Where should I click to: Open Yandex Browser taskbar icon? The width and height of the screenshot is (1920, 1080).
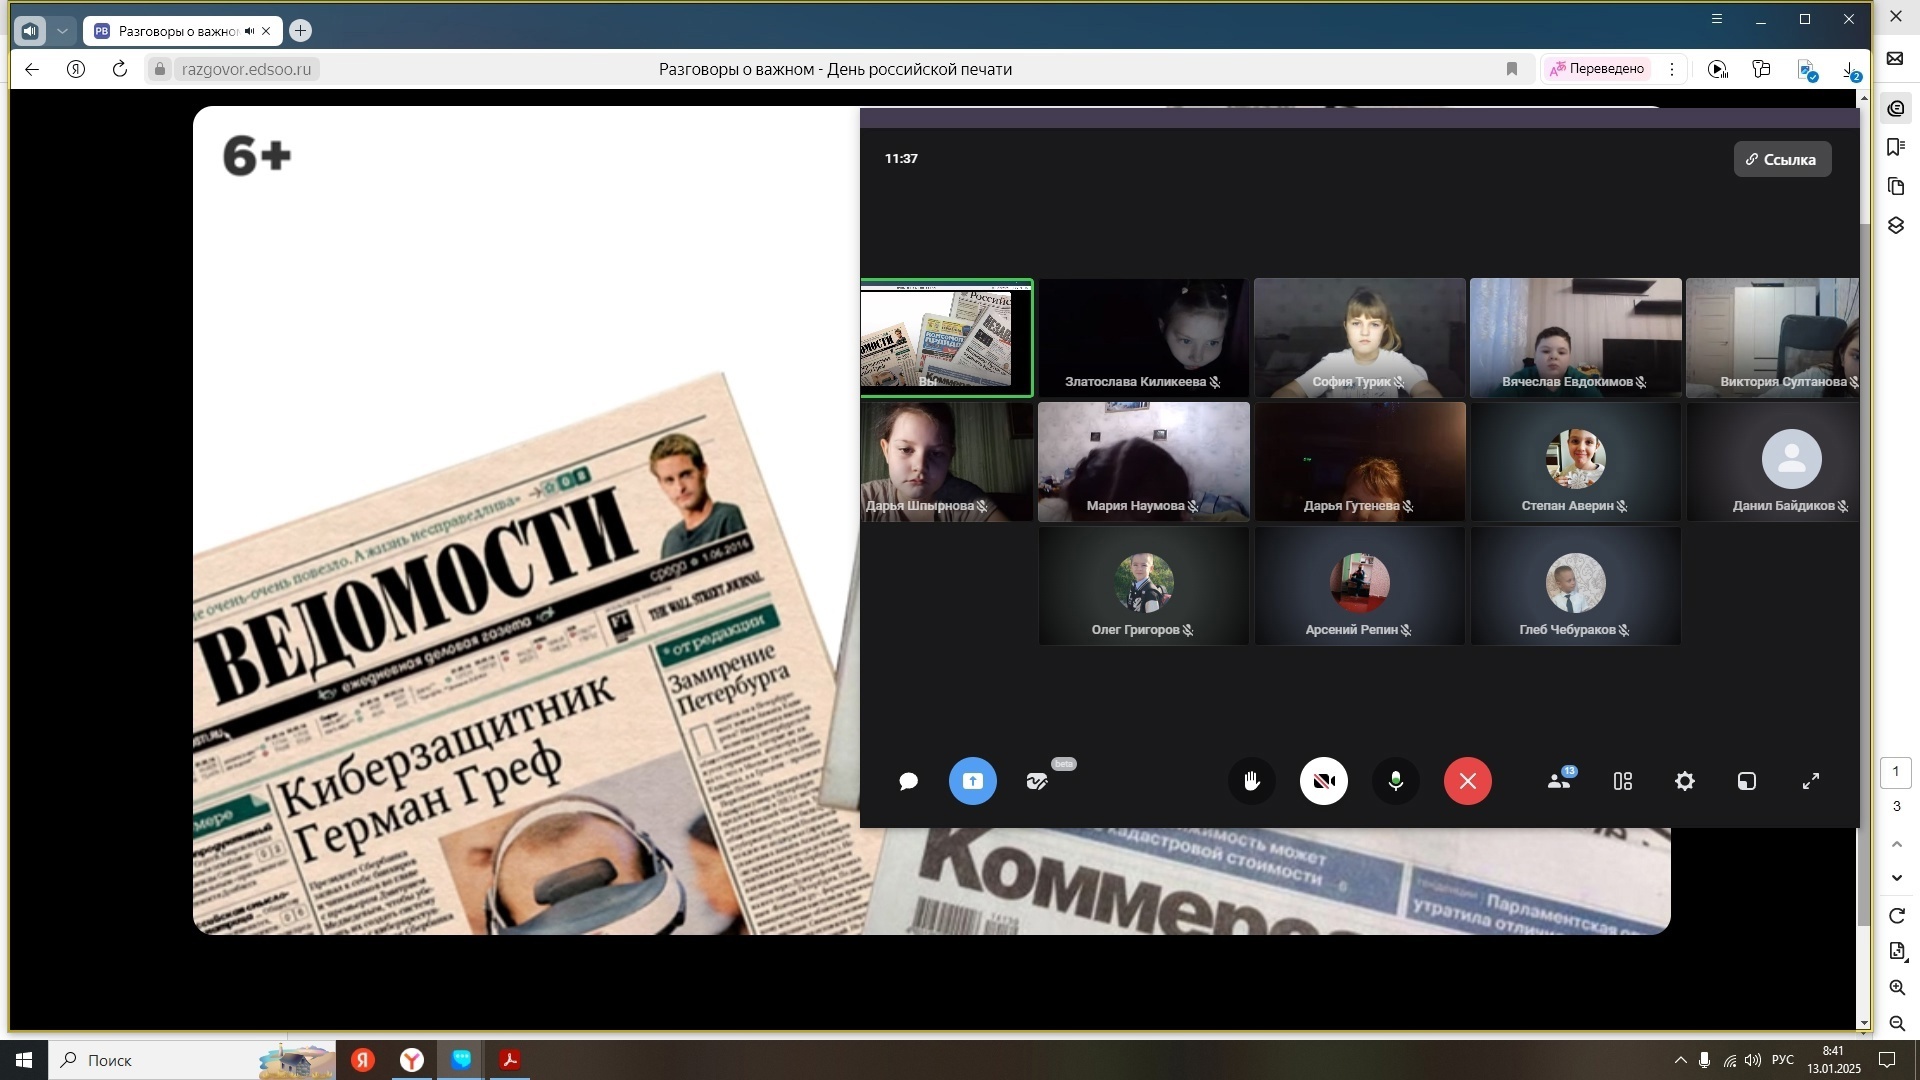[x=412, y=1060]
